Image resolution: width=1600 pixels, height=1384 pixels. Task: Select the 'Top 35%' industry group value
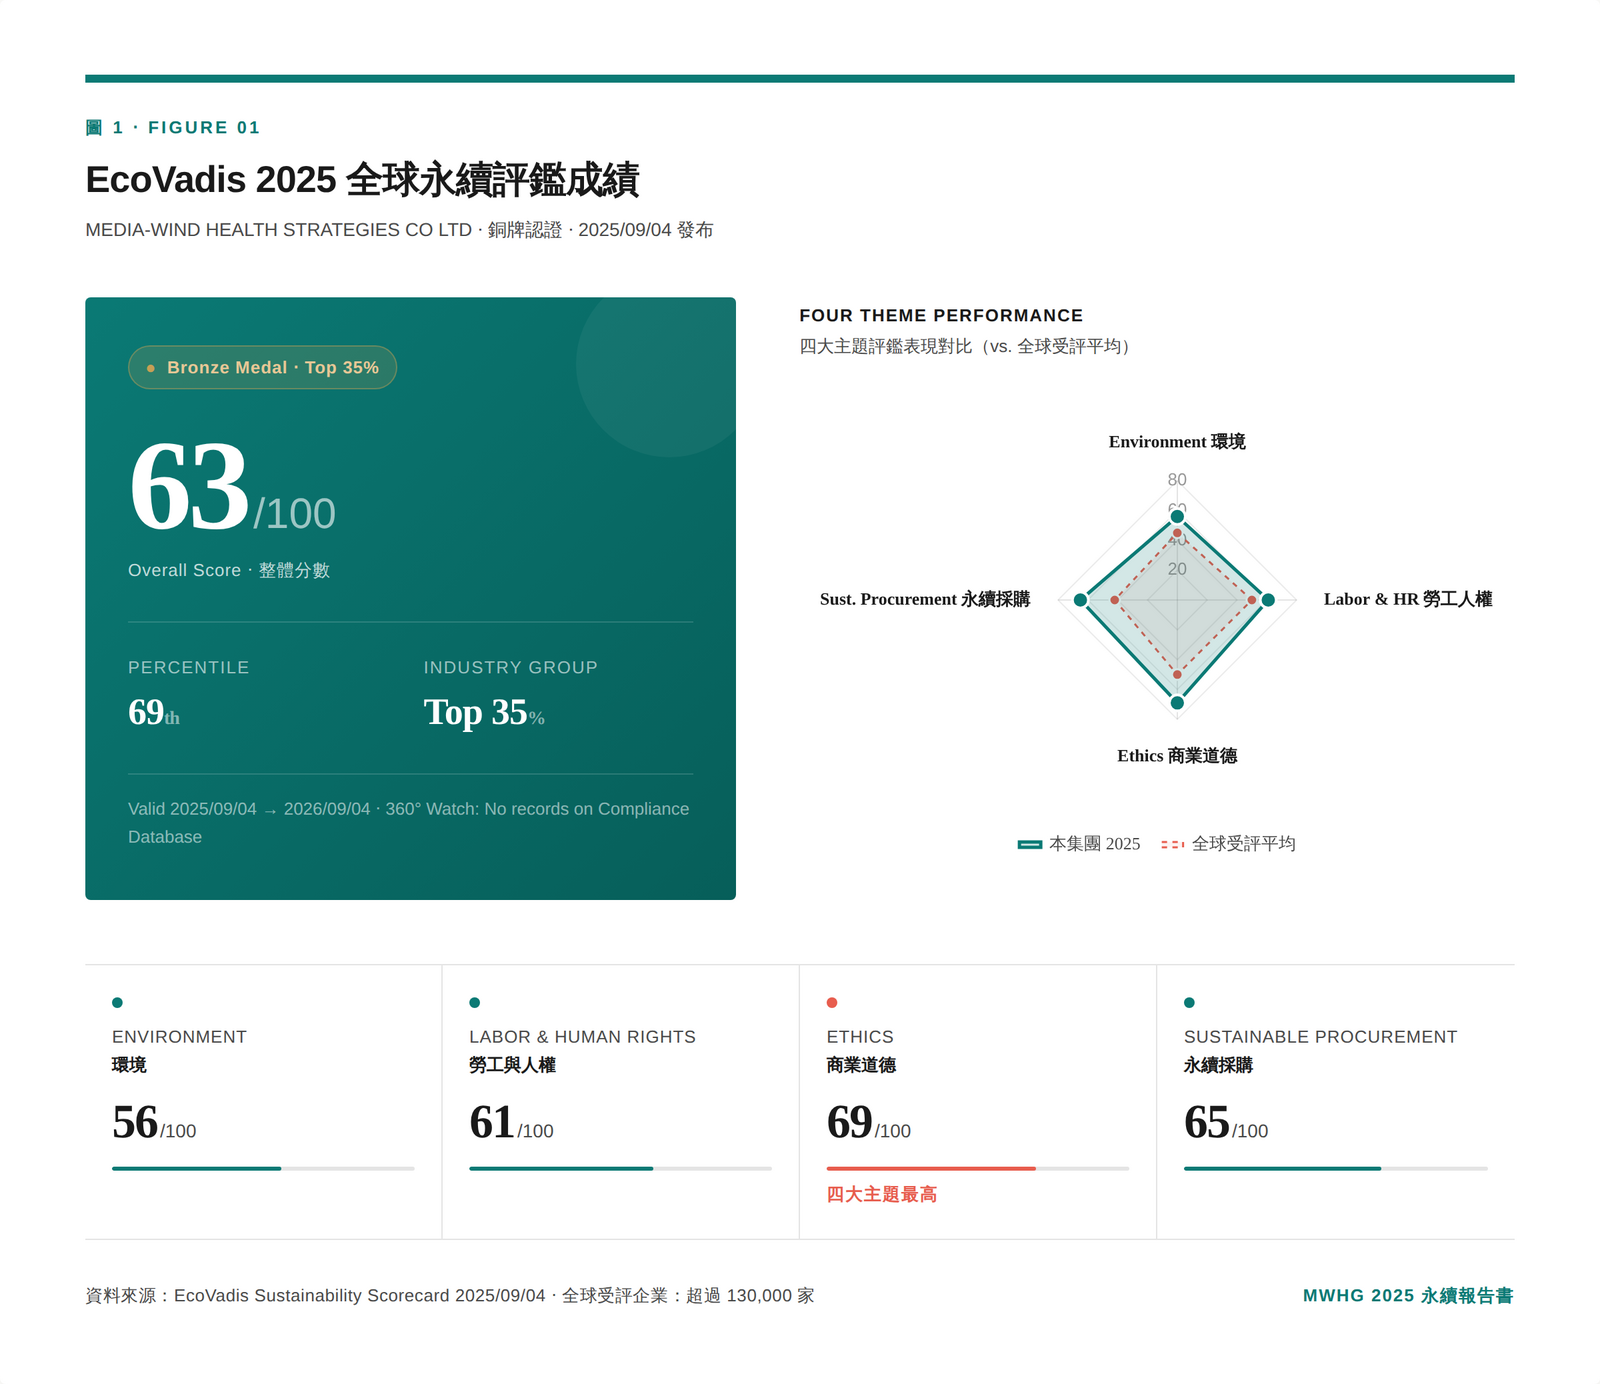484,712
